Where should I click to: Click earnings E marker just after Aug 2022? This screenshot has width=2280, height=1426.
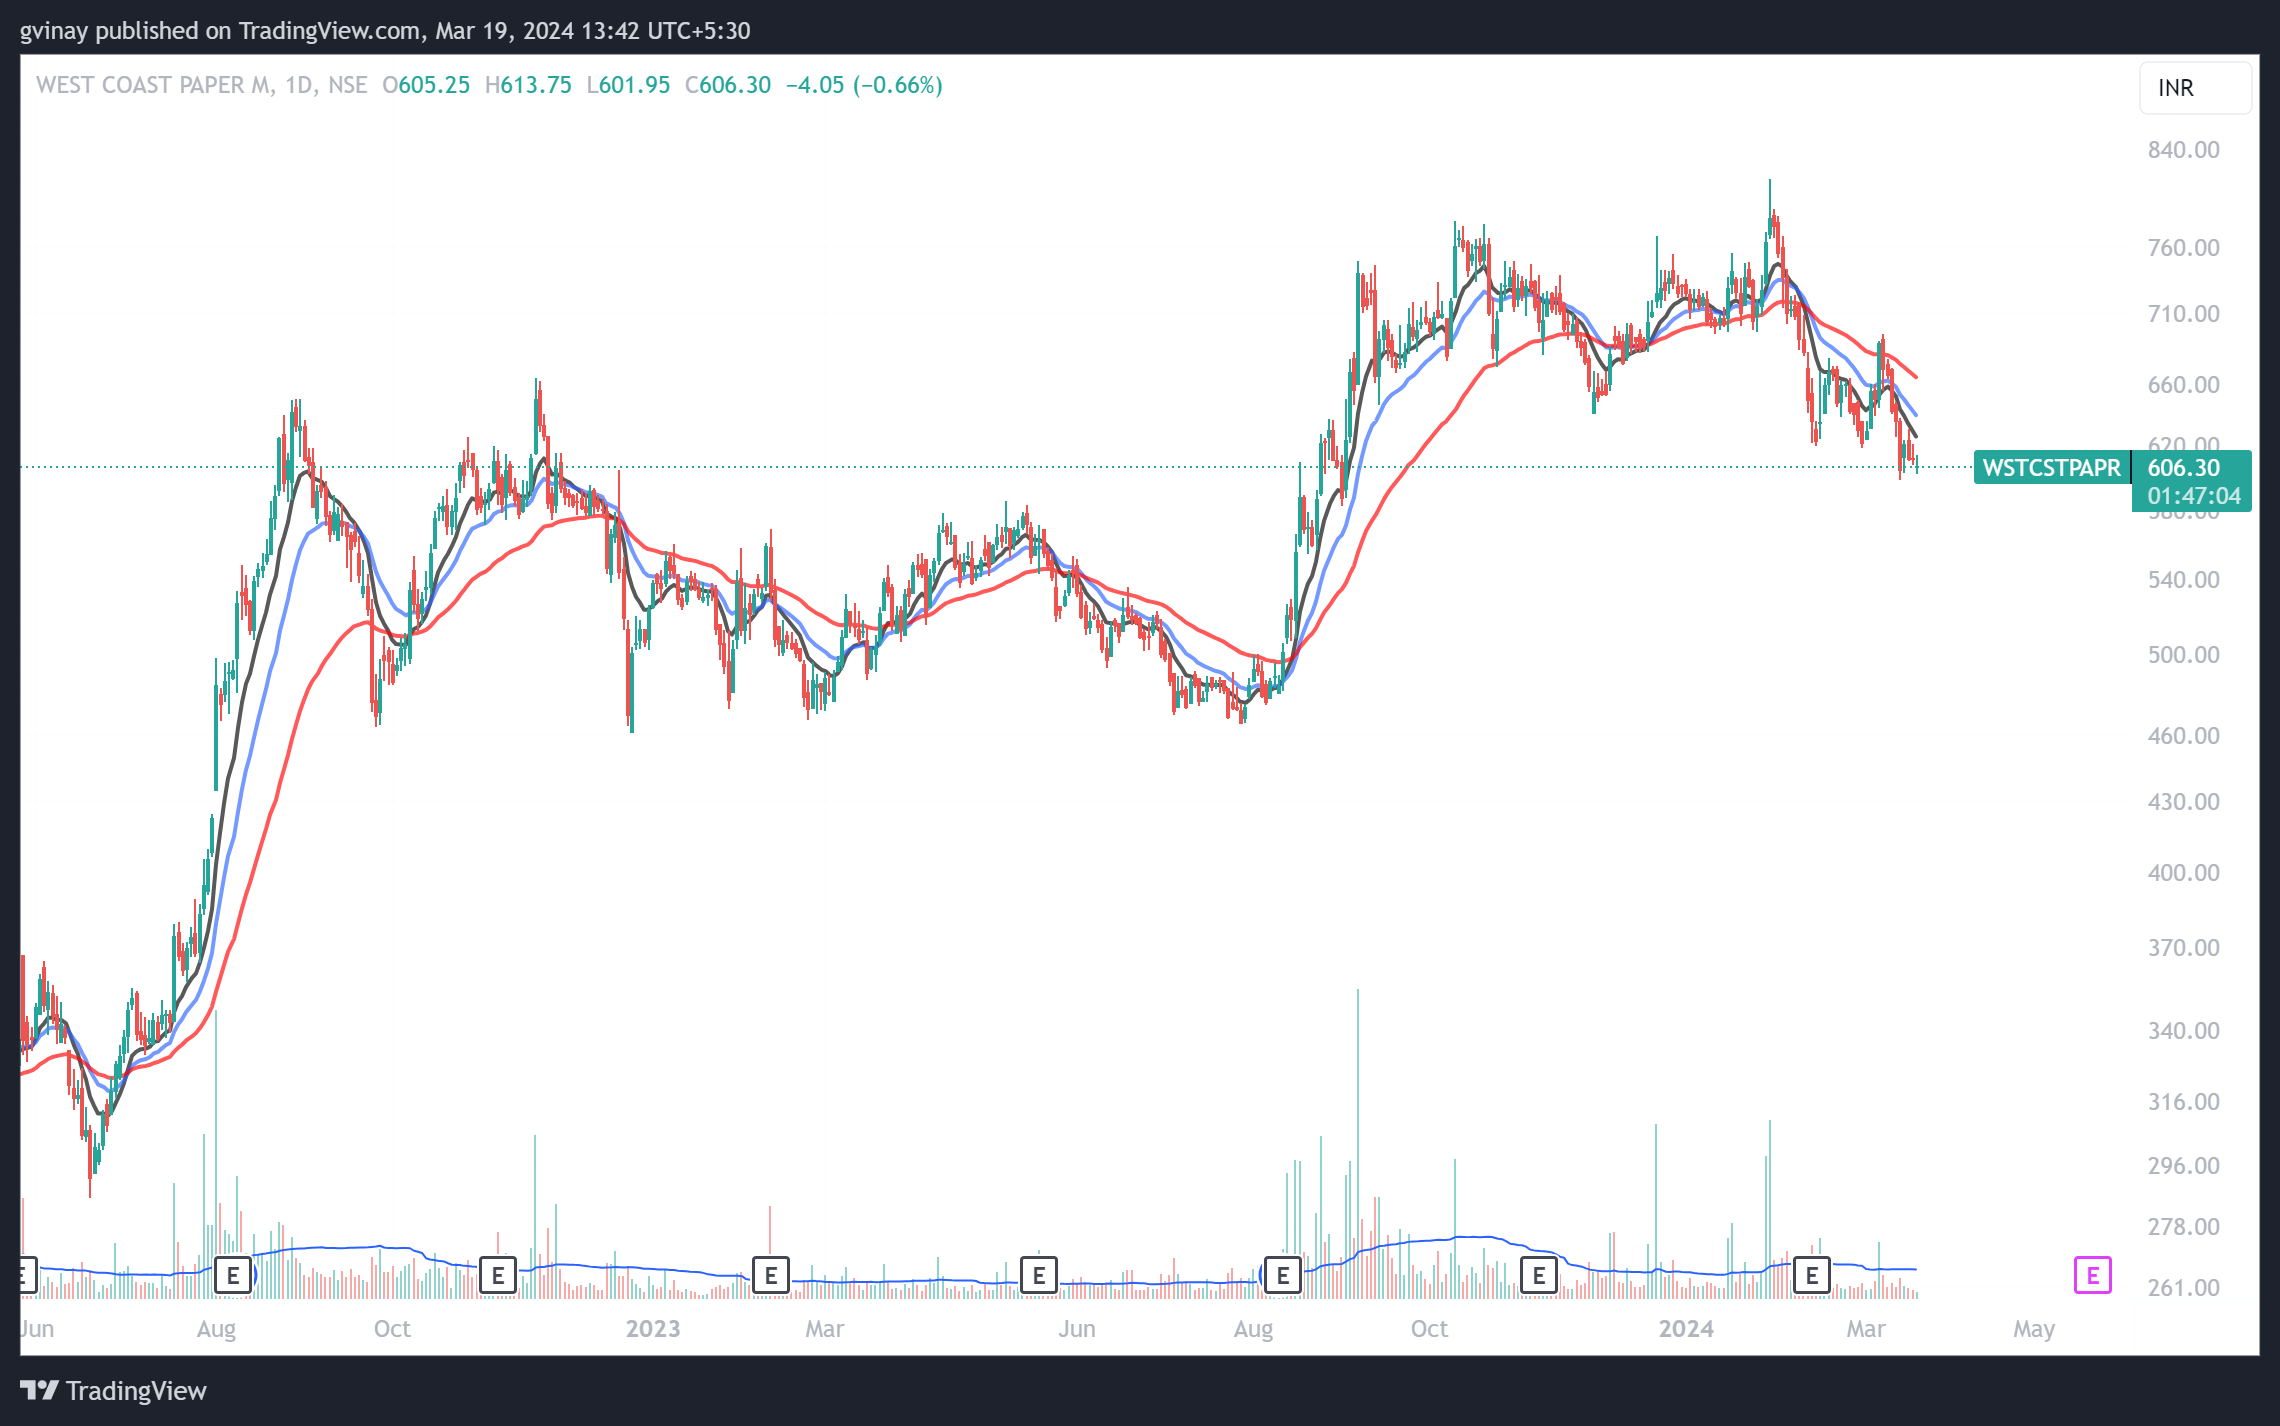pos(233,1275)
